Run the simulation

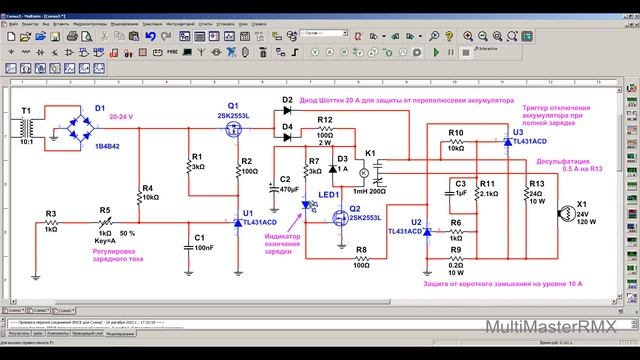(436, 52)
